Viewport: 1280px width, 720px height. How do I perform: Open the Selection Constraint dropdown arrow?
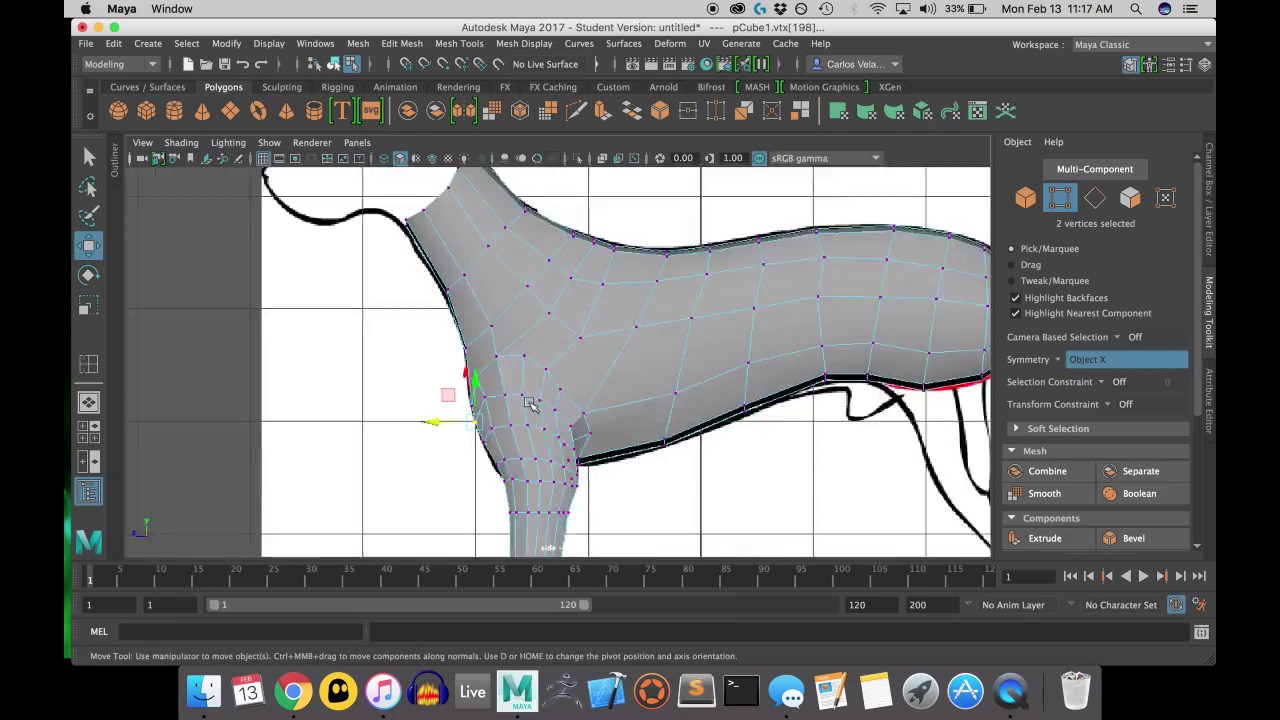[x=1101, y=382]
